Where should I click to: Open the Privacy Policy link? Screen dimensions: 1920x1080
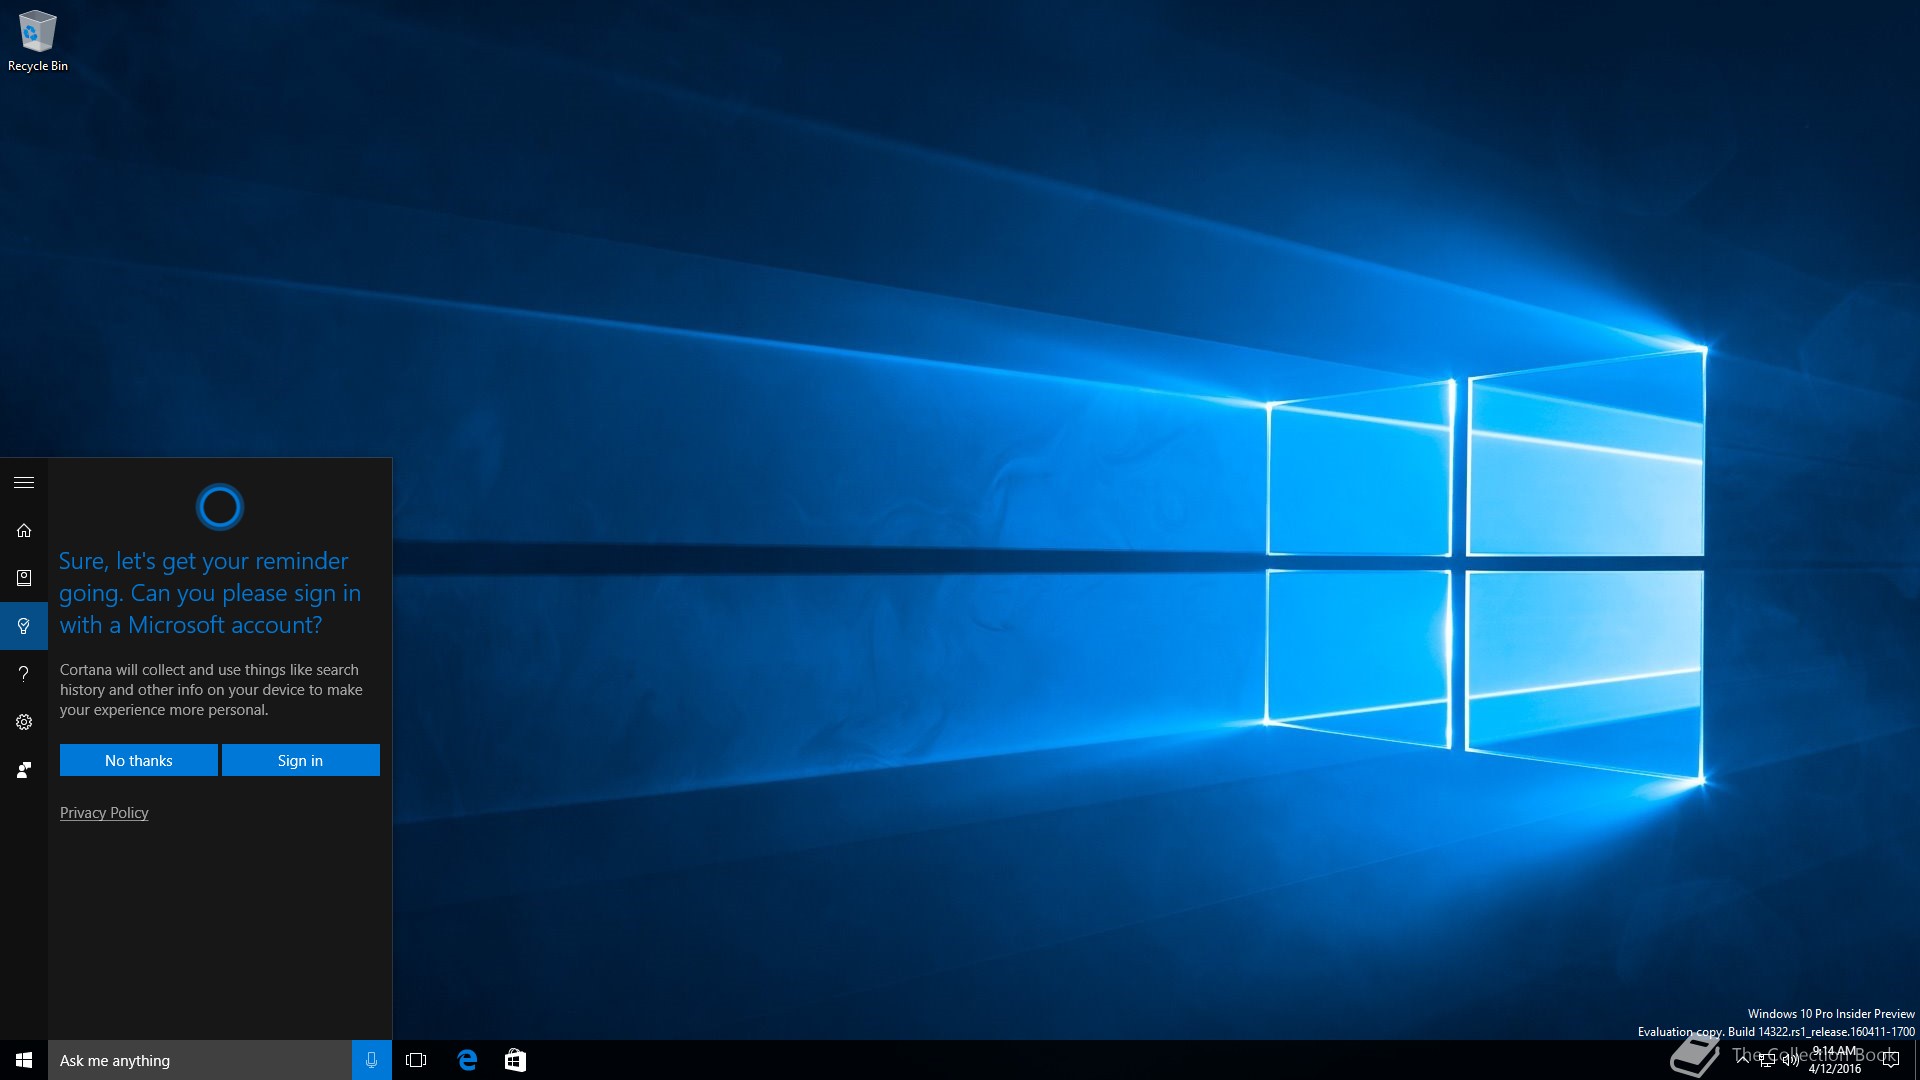point(104,813)
